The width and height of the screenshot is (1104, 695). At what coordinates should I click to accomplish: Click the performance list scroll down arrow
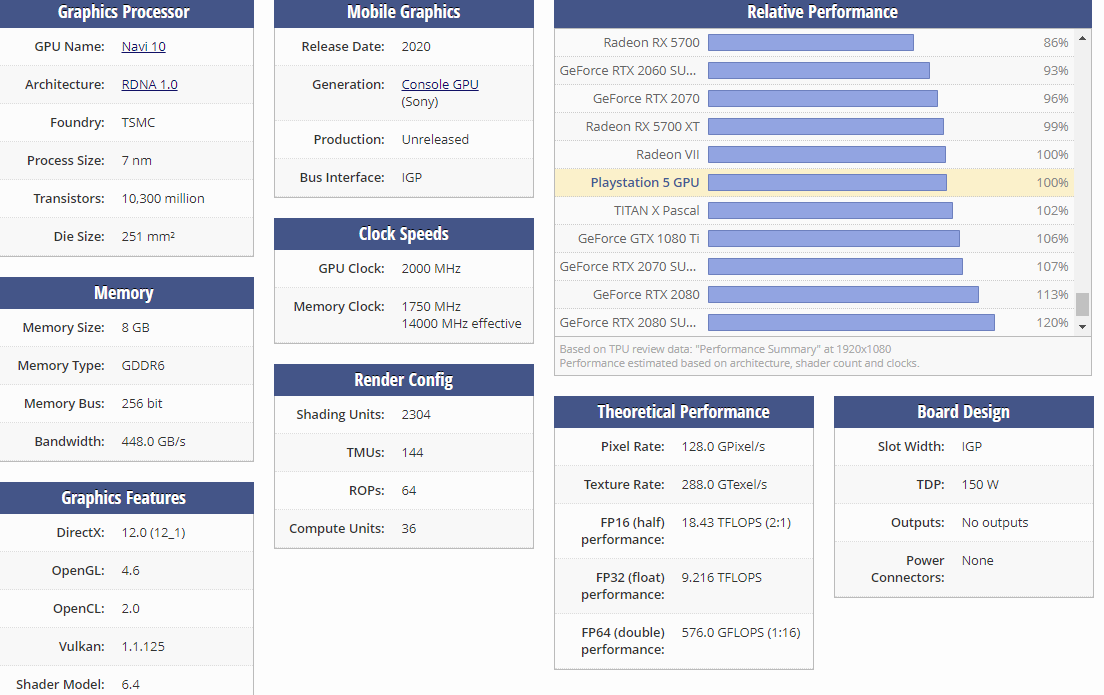[x=1082, y=327]
